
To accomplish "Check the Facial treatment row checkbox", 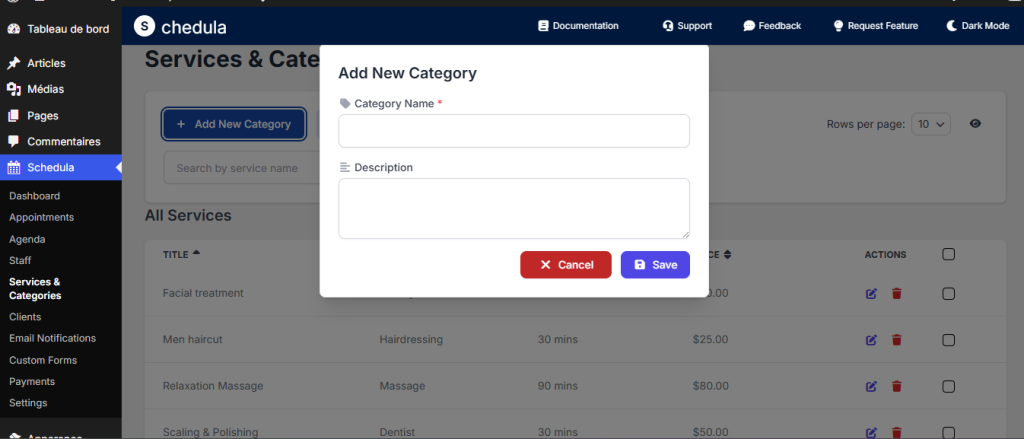I will tap(948, 294).
